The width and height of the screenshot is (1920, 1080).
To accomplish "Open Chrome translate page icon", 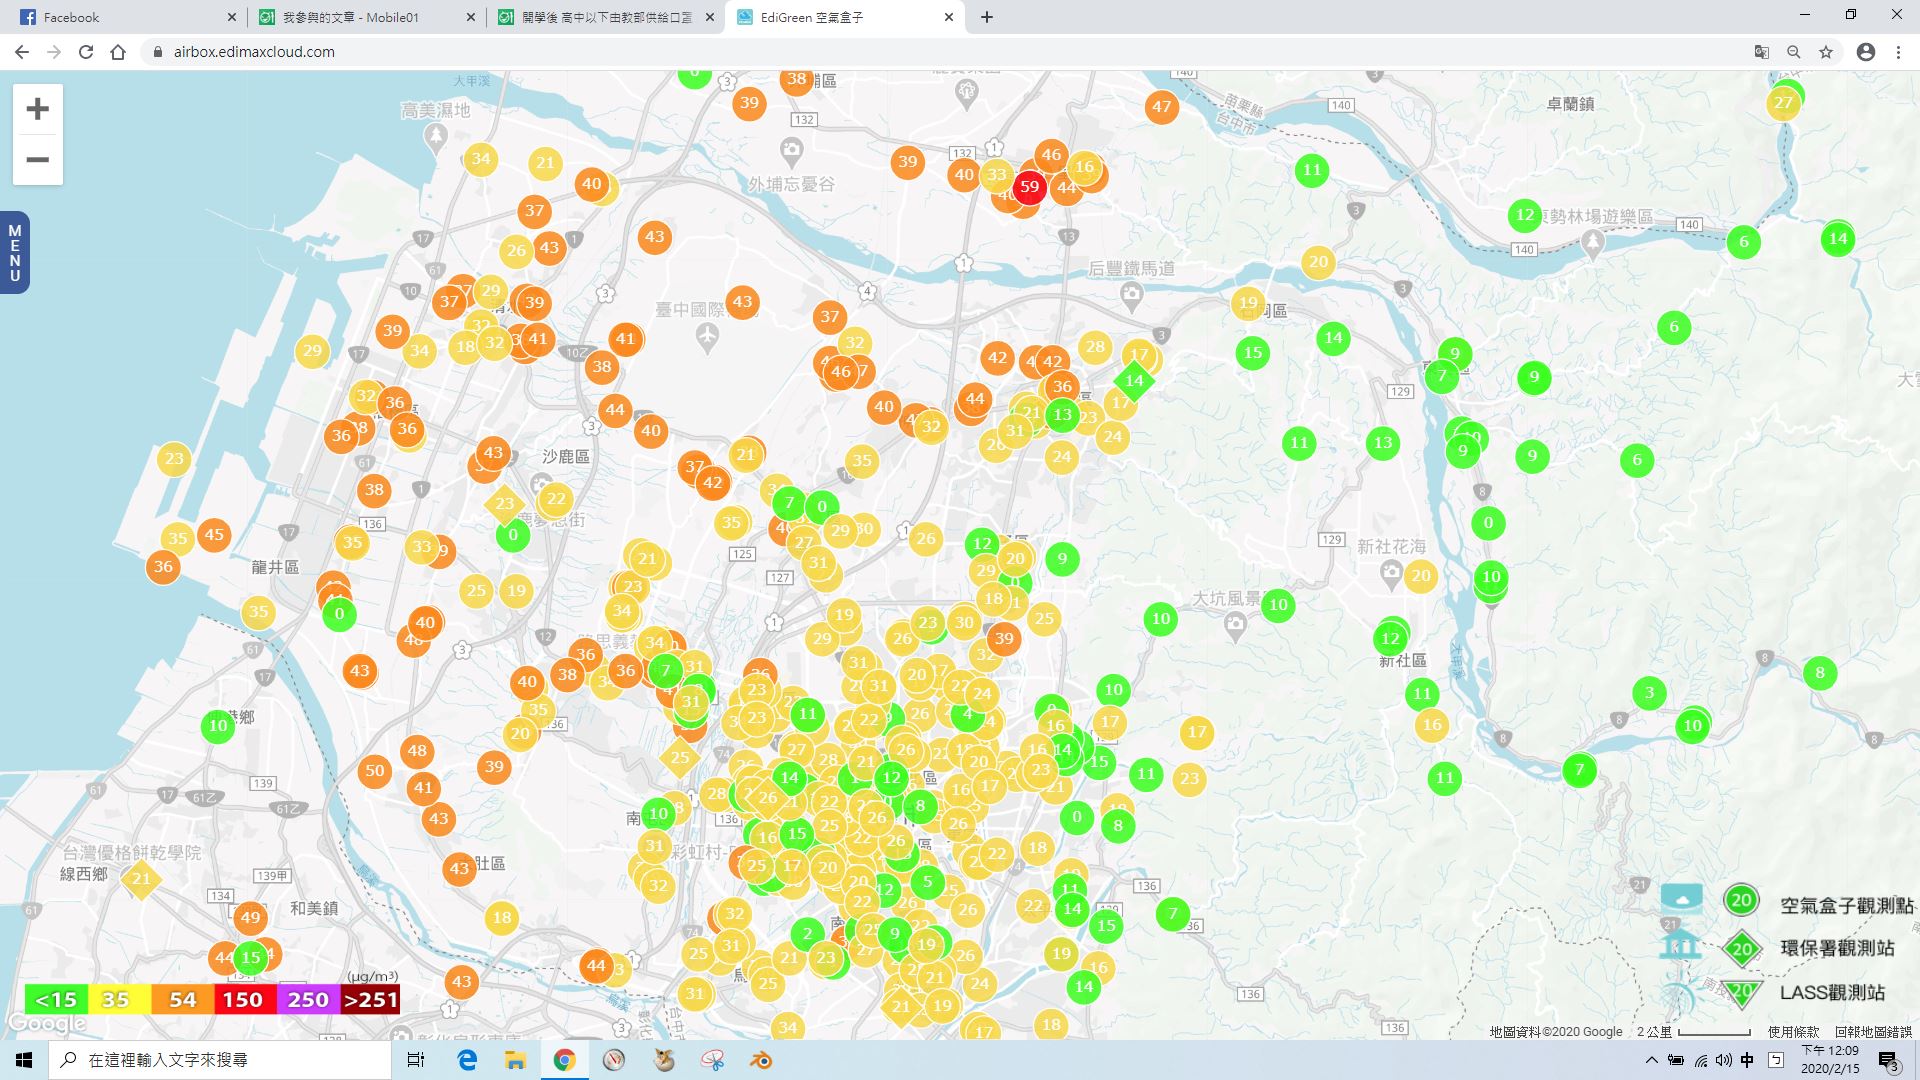I will point(1761,52).
